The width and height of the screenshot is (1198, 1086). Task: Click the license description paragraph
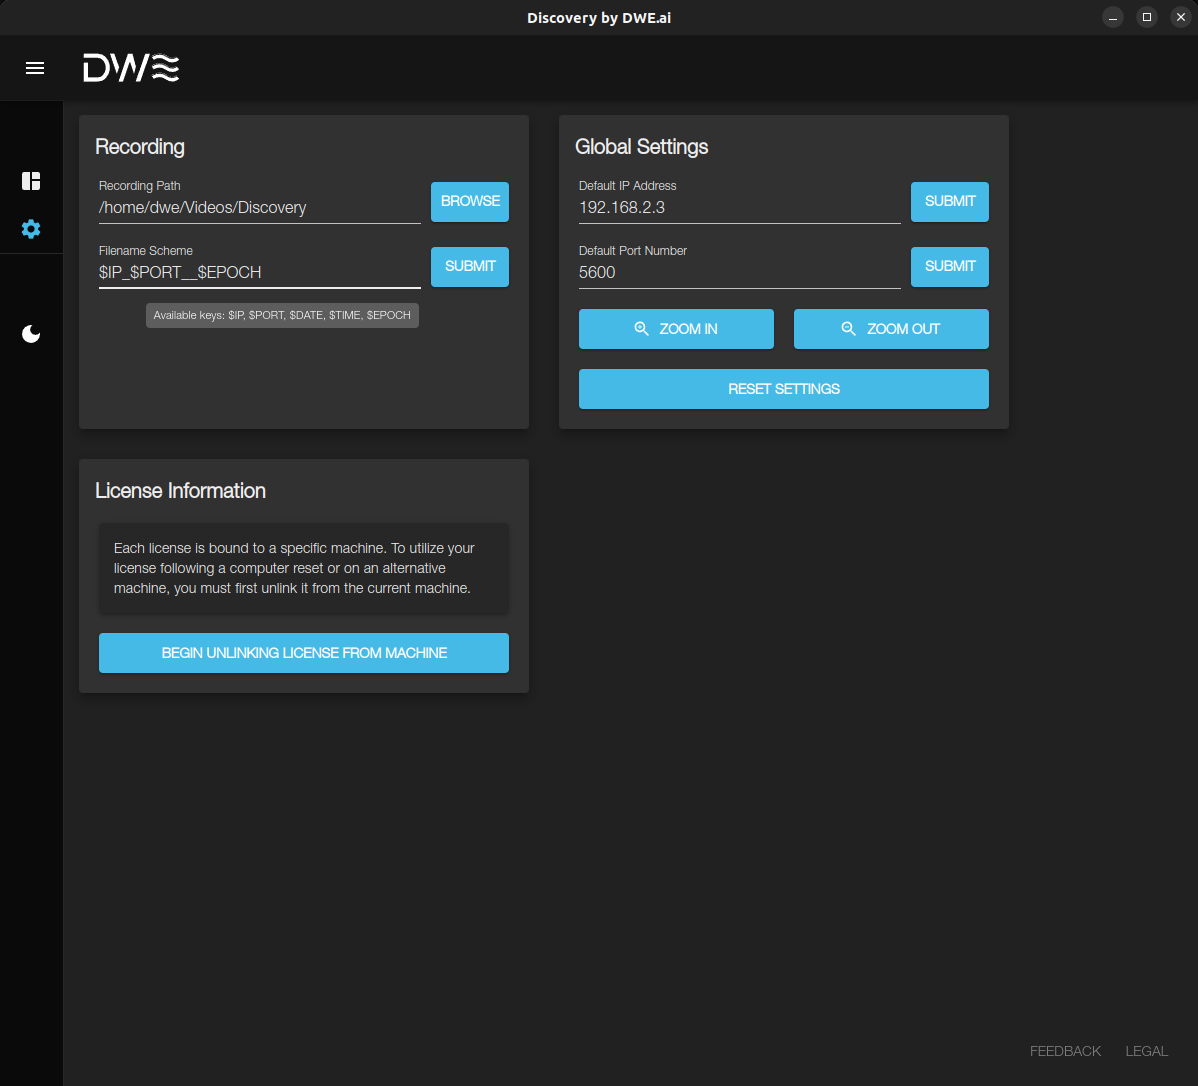click(x=294, y=568)
